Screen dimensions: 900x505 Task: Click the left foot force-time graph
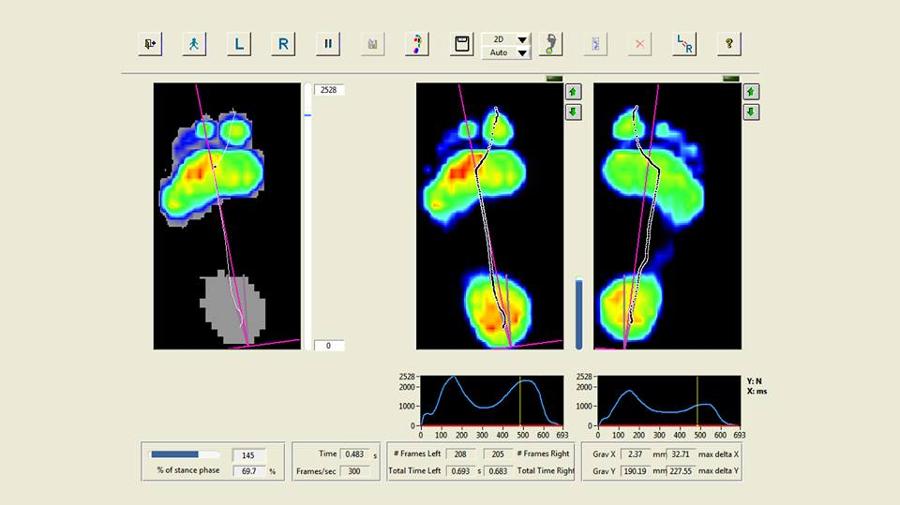[x=492, y=401]
